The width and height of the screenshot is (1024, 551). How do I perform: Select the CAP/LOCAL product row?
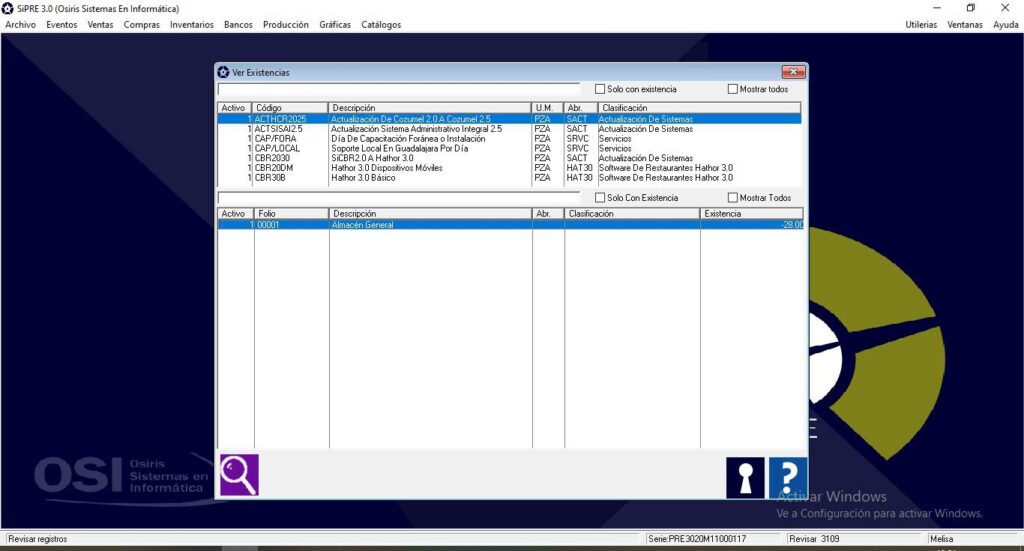click(509, 148)
